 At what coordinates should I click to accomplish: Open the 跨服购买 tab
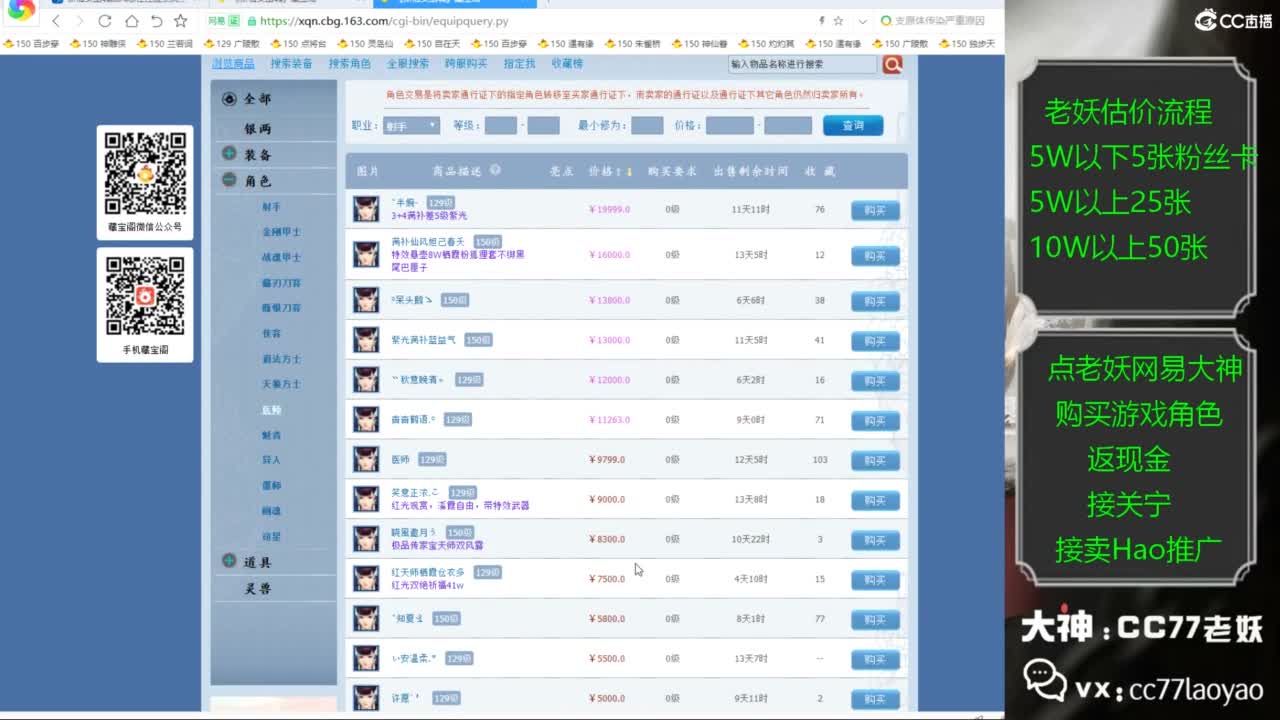point(466,64)
